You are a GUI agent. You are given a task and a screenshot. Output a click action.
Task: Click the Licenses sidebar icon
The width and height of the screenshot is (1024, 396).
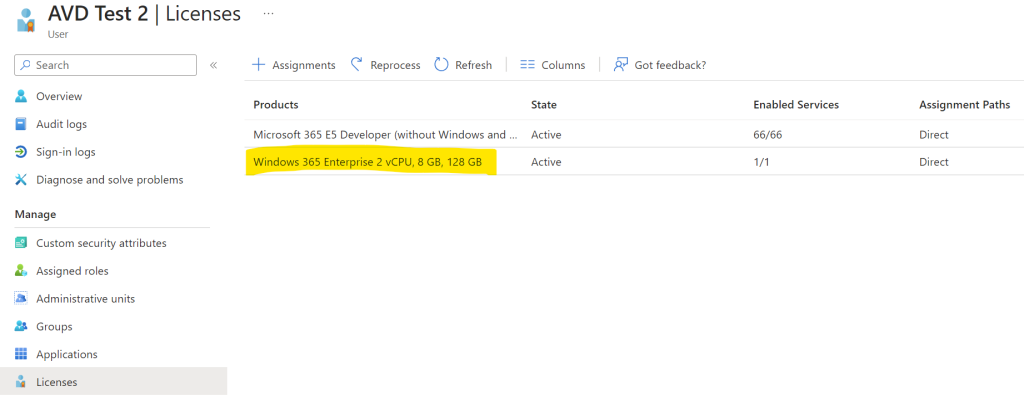tap(21, 382)
